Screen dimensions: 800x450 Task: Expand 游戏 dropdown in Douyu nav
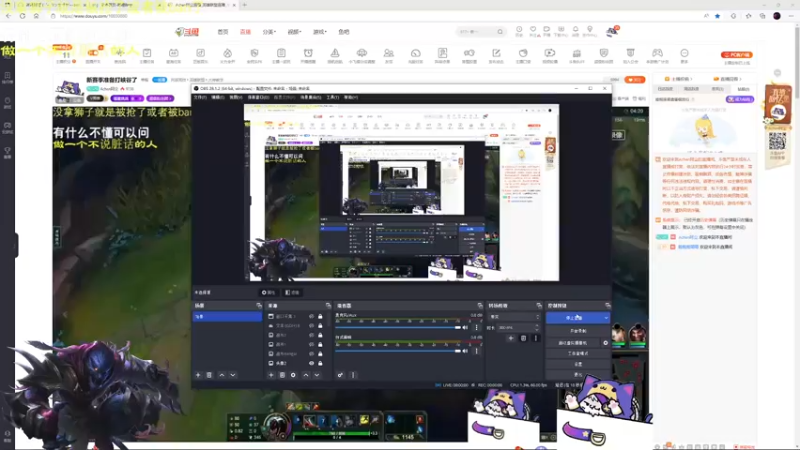(319, 32)
